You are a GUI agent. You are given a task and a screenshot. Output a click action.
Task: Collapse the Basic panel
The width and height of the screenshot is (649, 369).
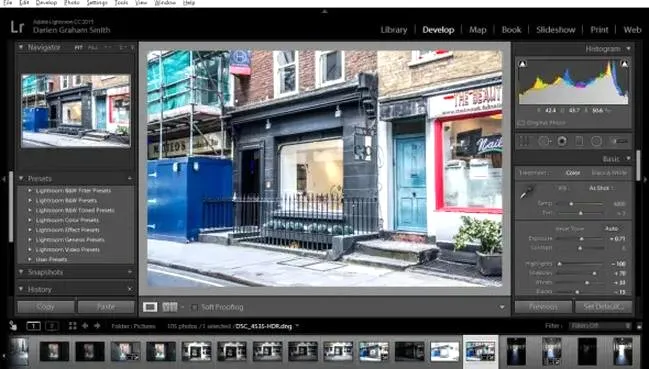coord(628,159)
